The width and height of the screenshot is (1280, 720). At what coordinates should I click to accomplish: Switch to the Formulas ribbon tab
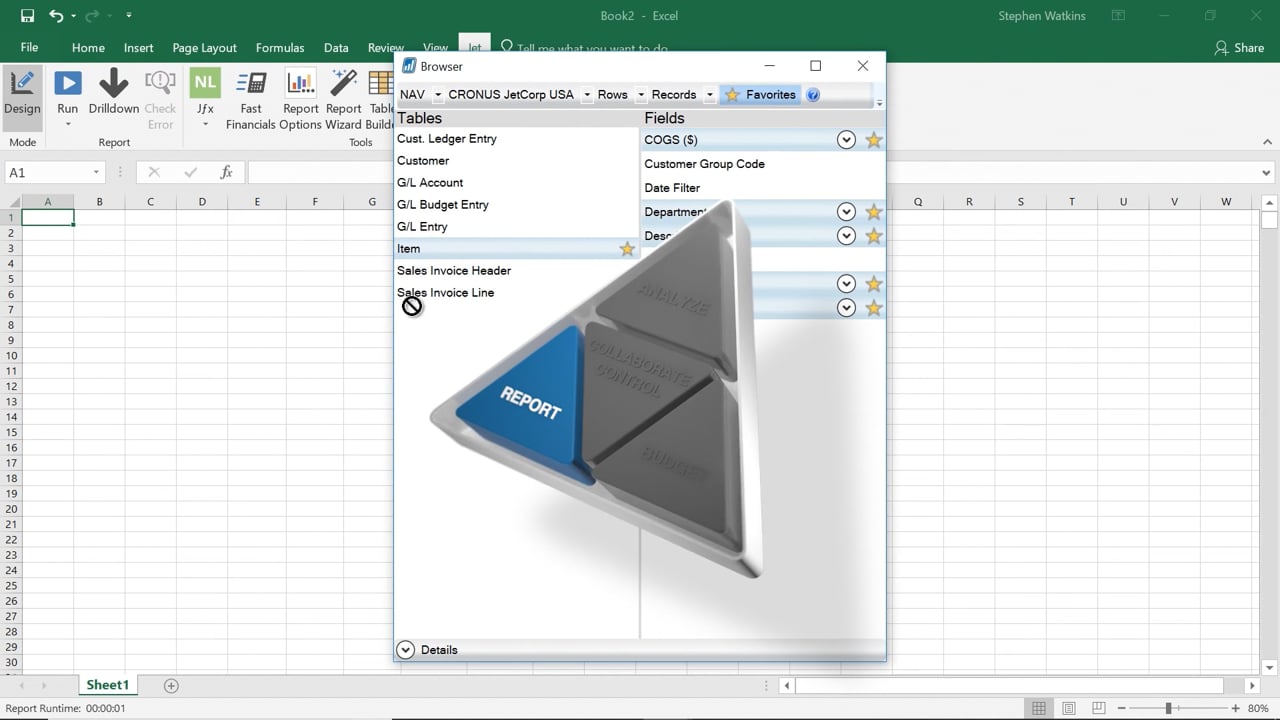tap(280, 47)
